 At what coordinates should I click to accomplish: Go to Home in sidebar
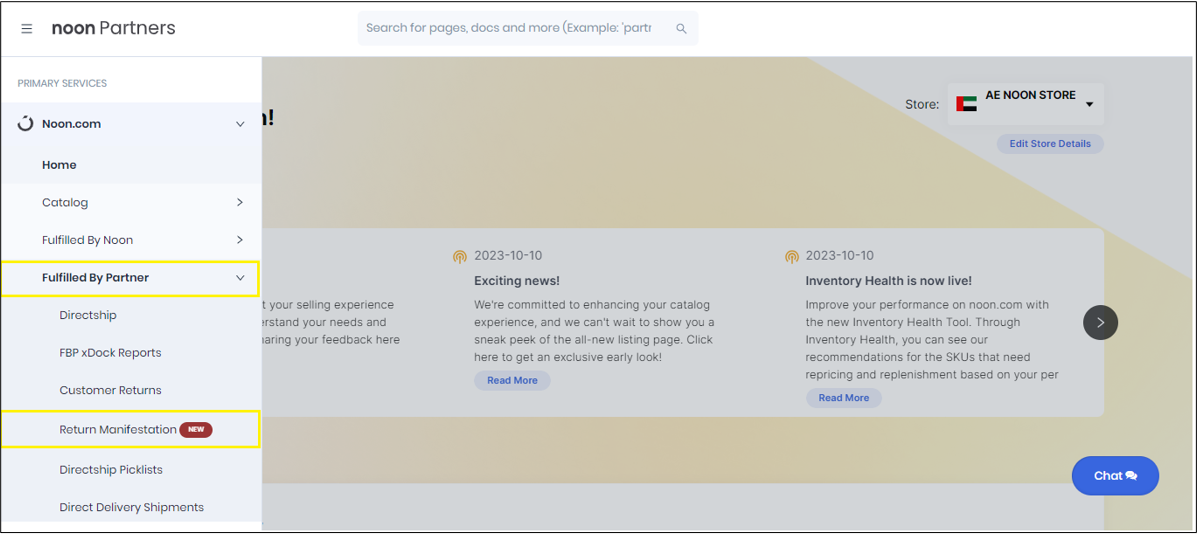59,165
